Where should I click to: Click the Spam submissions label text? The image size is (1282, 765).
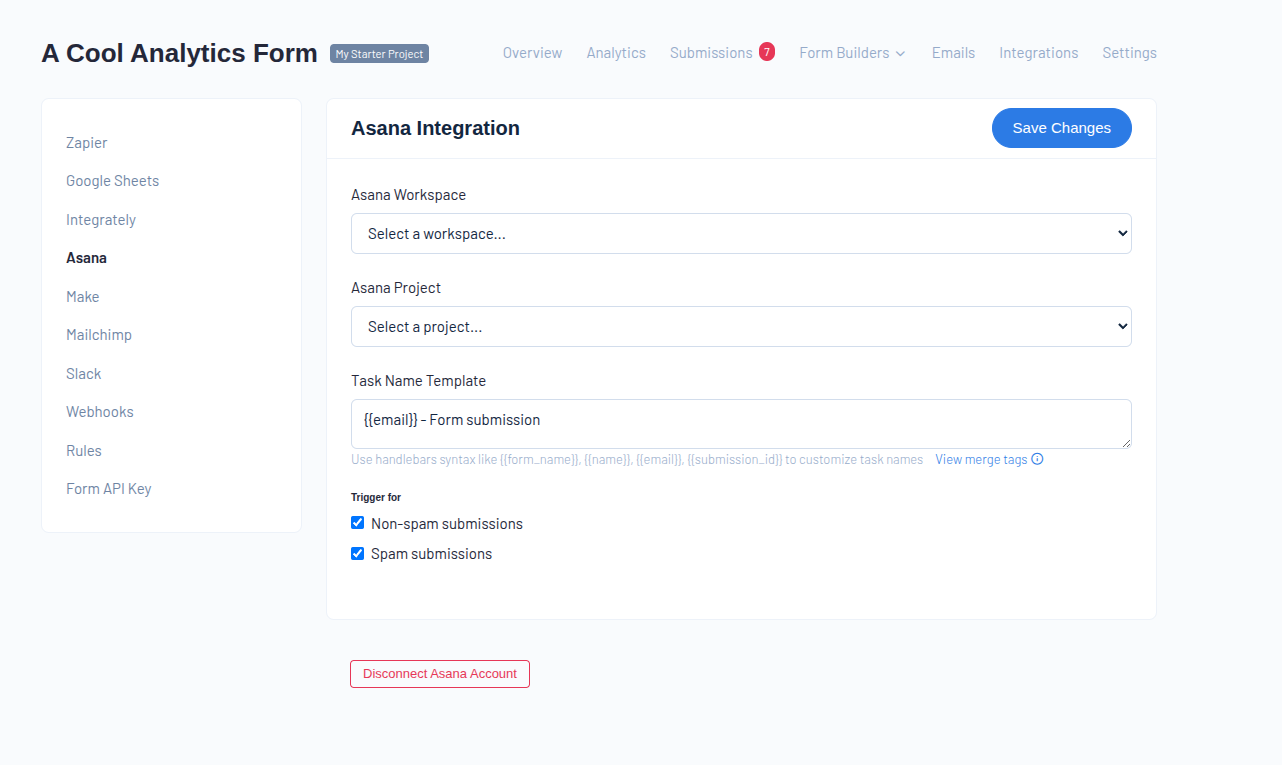[431, 554]
